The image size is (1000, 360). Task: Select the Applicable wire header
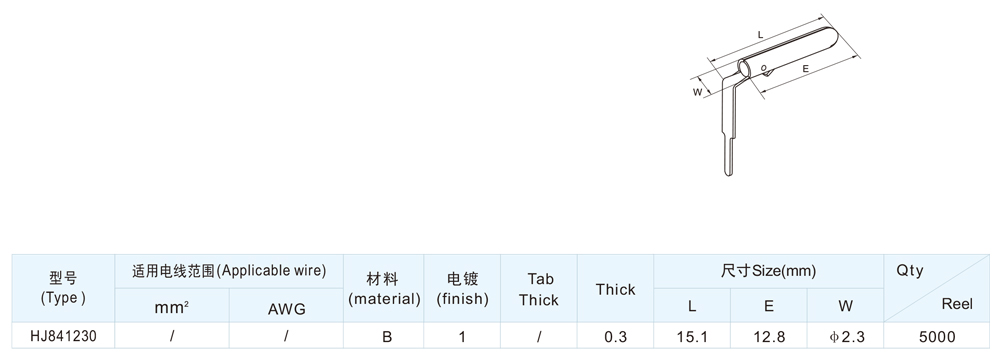pyautogui.click(x=229, y=271)
